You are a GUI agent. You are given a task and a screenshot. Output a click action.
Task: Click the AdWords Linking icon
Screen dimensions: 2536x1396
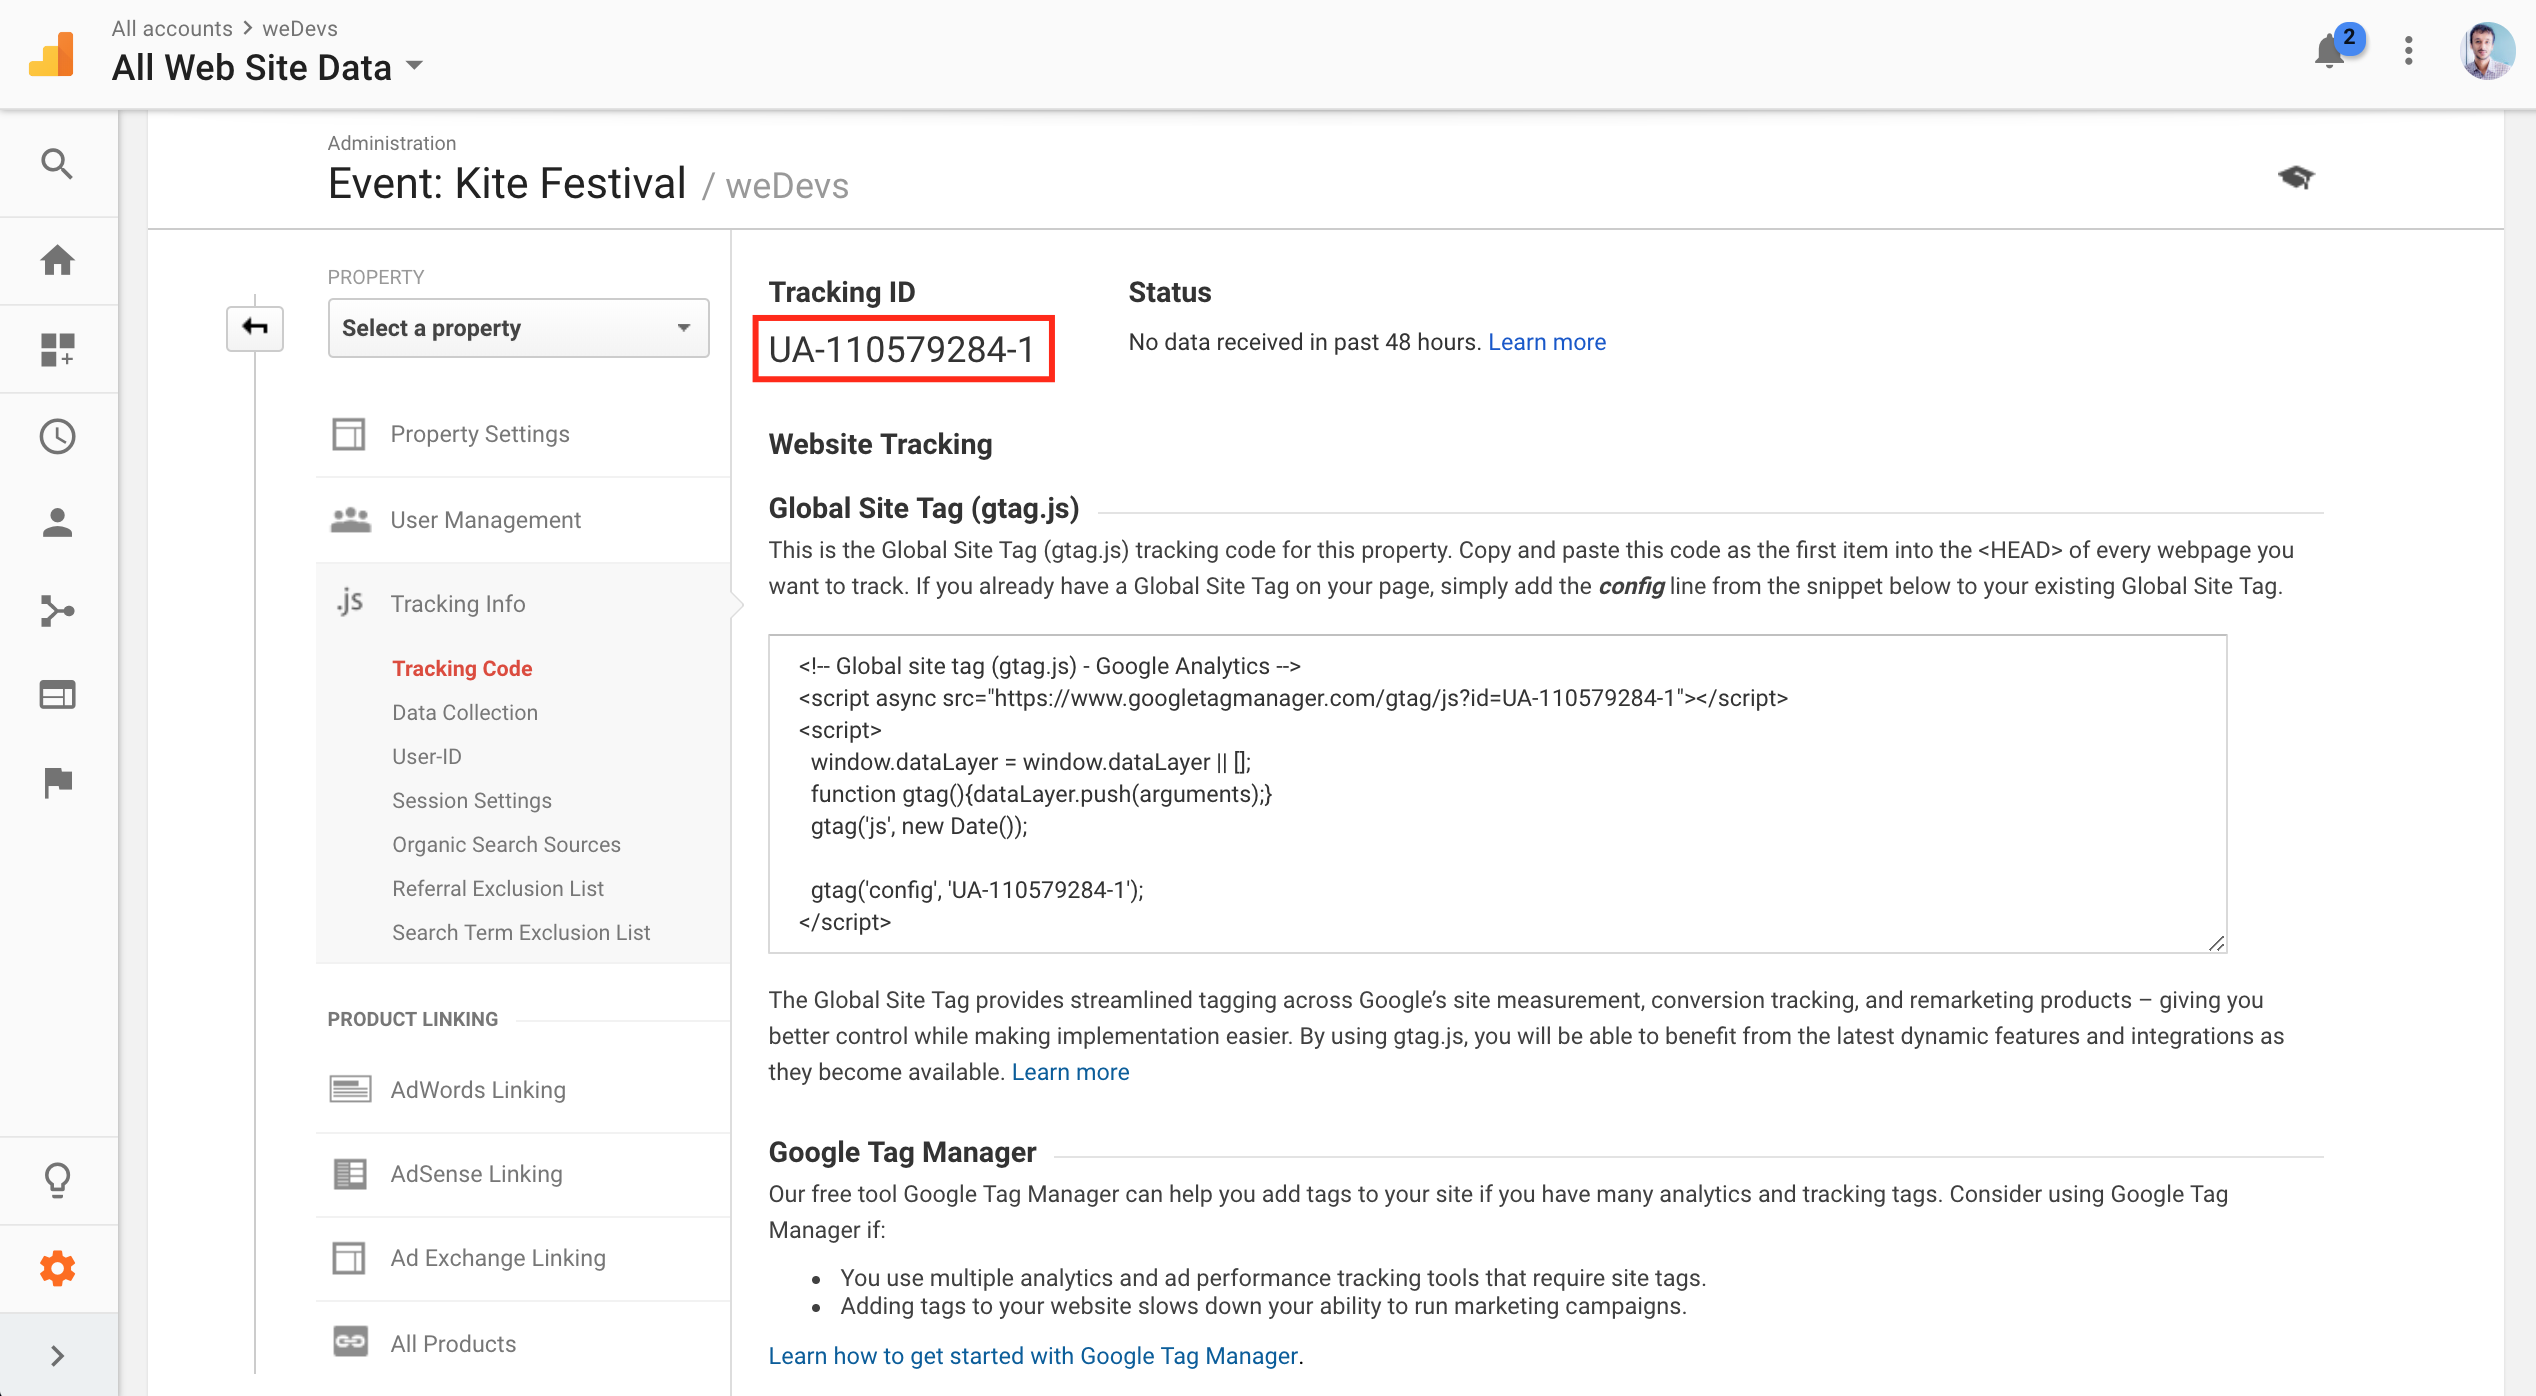pos(350,1089)
